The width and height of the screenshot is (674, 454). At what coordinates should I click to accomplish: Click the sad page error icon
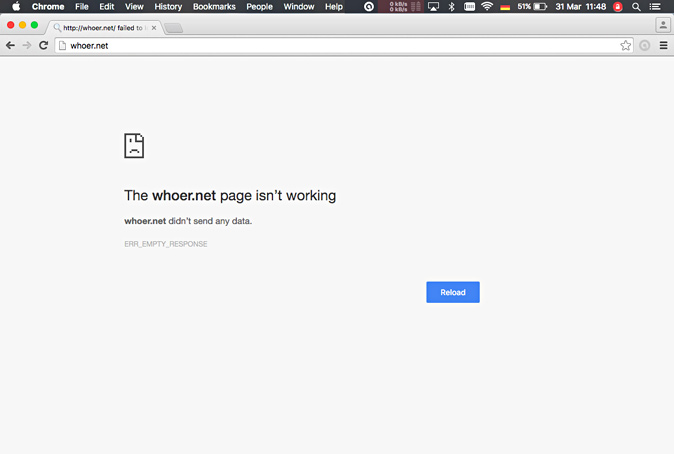134,146
